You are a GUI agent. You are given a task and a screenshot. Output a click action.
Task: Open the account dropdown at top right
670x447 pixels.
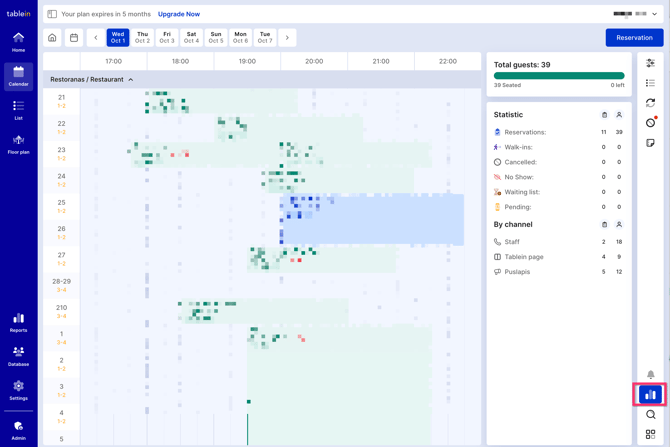636,14
